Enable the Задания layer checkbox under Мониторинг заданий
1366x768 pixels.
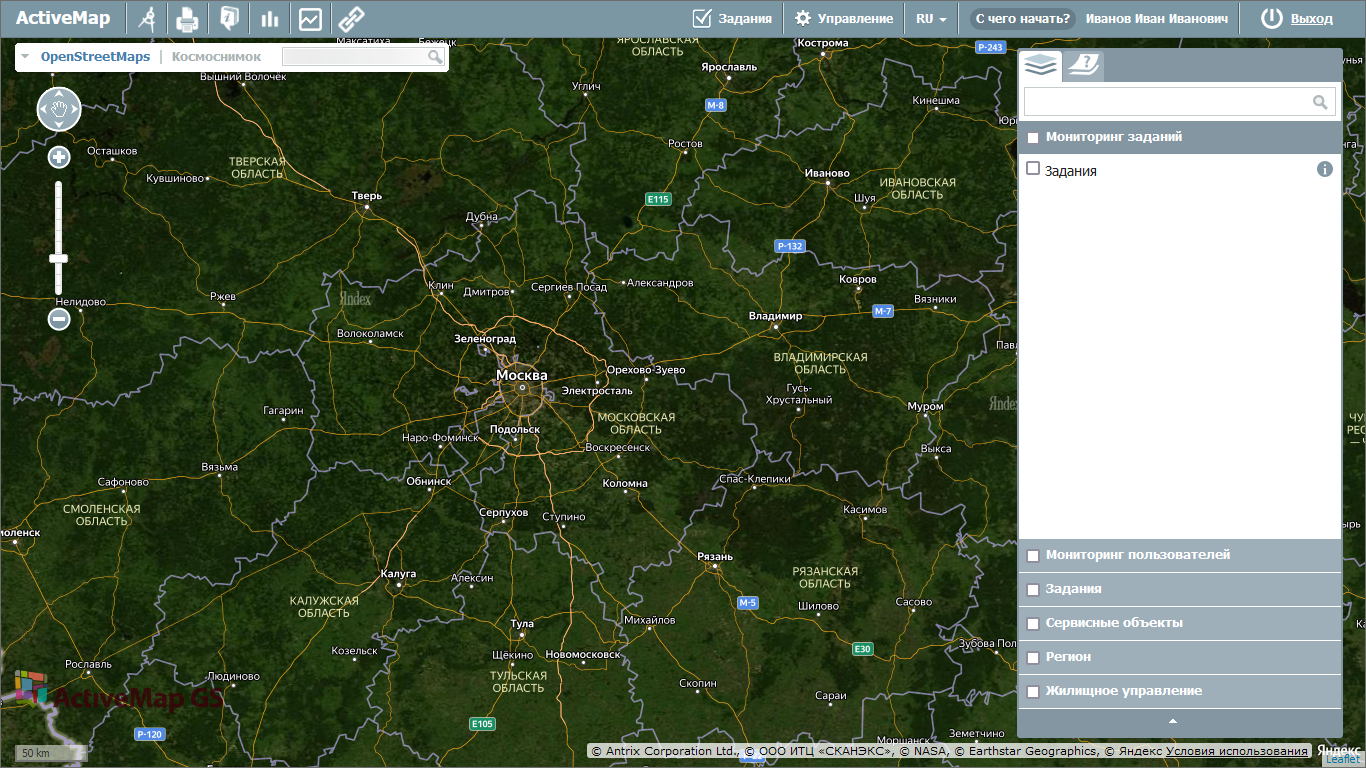(x=1034, y=169)
